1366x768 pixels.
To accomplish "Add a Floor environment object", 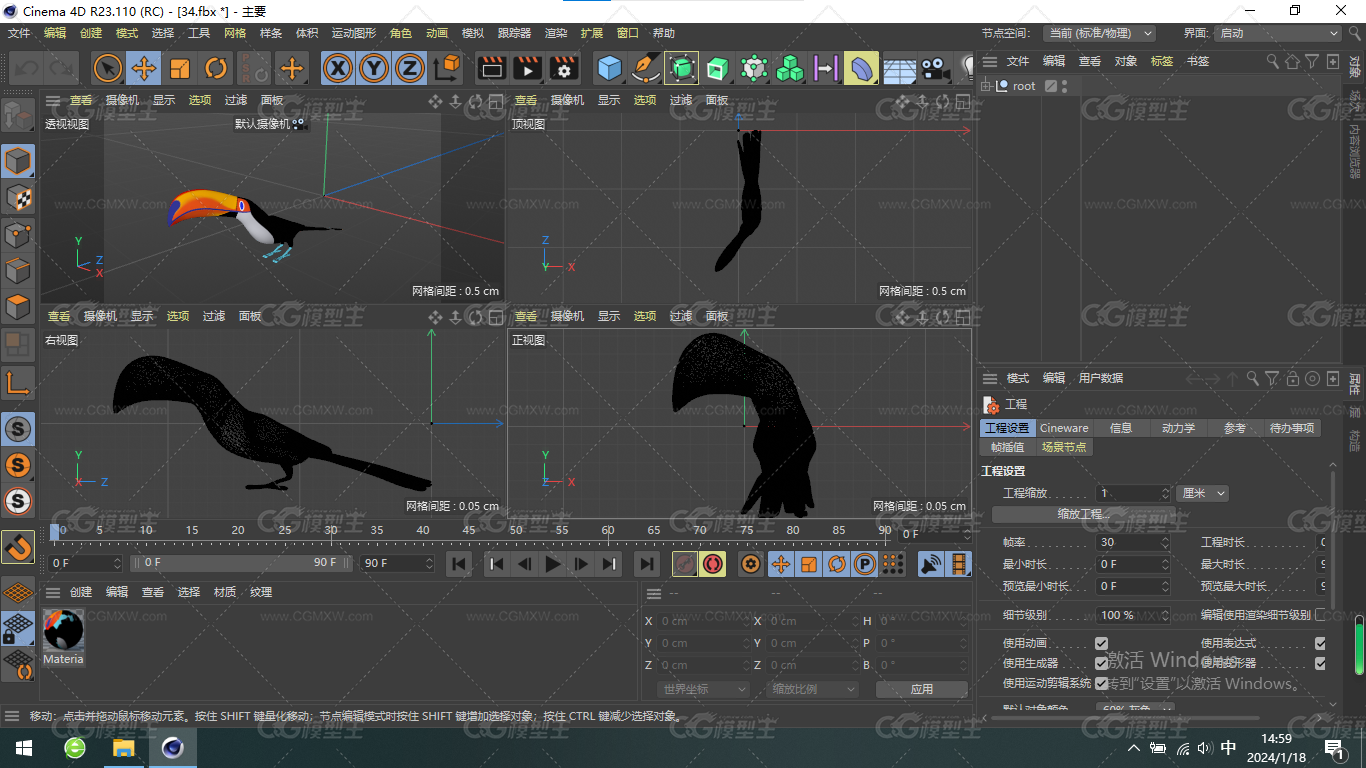I will point(898,68).
